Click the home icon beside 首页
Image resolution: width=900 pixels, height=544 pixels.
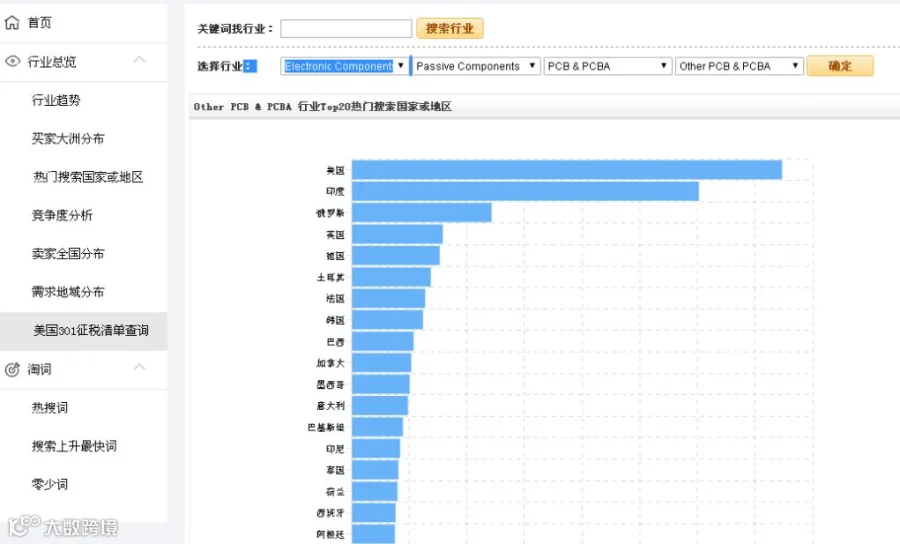12,22
